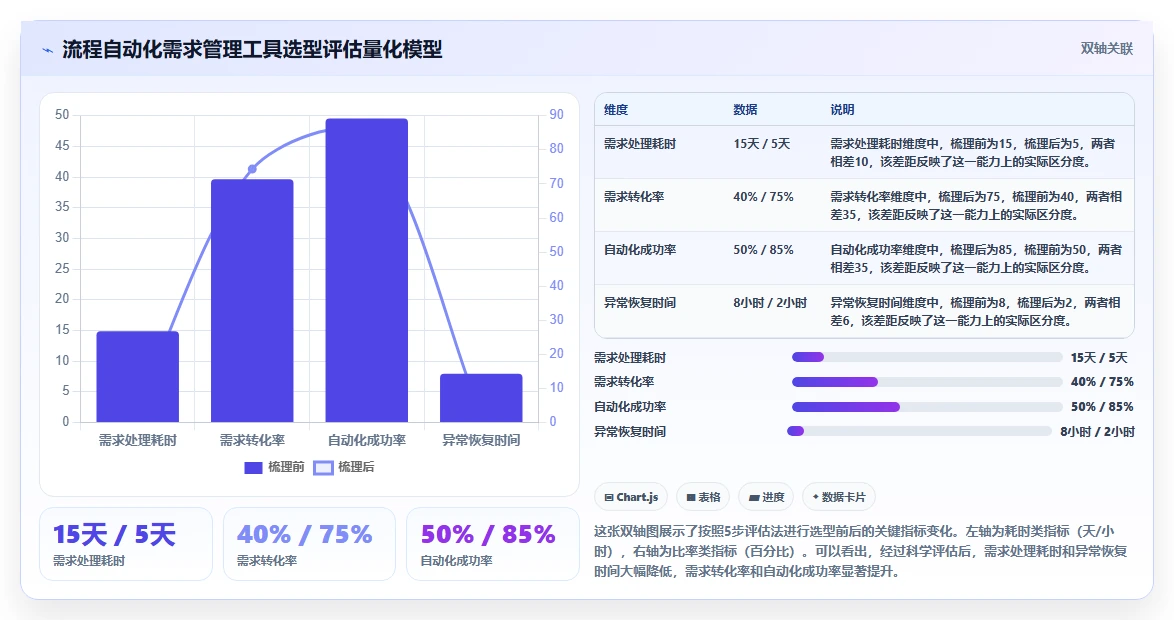Click the 自动化成功率 bar in the chart
The height and width of the screenshot is (620, 1174).
tap(367, 270)
